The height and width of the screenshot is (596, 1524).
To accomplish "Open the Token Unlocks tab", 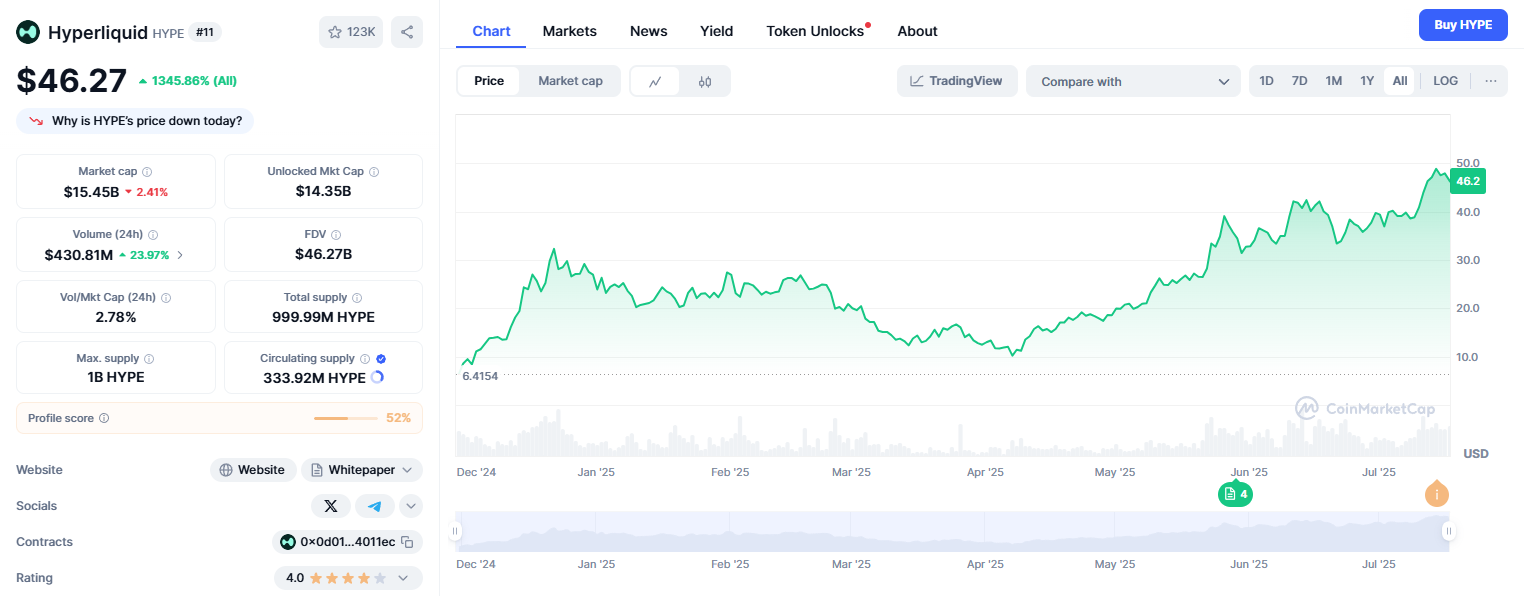I will click(x=815, y=31).
